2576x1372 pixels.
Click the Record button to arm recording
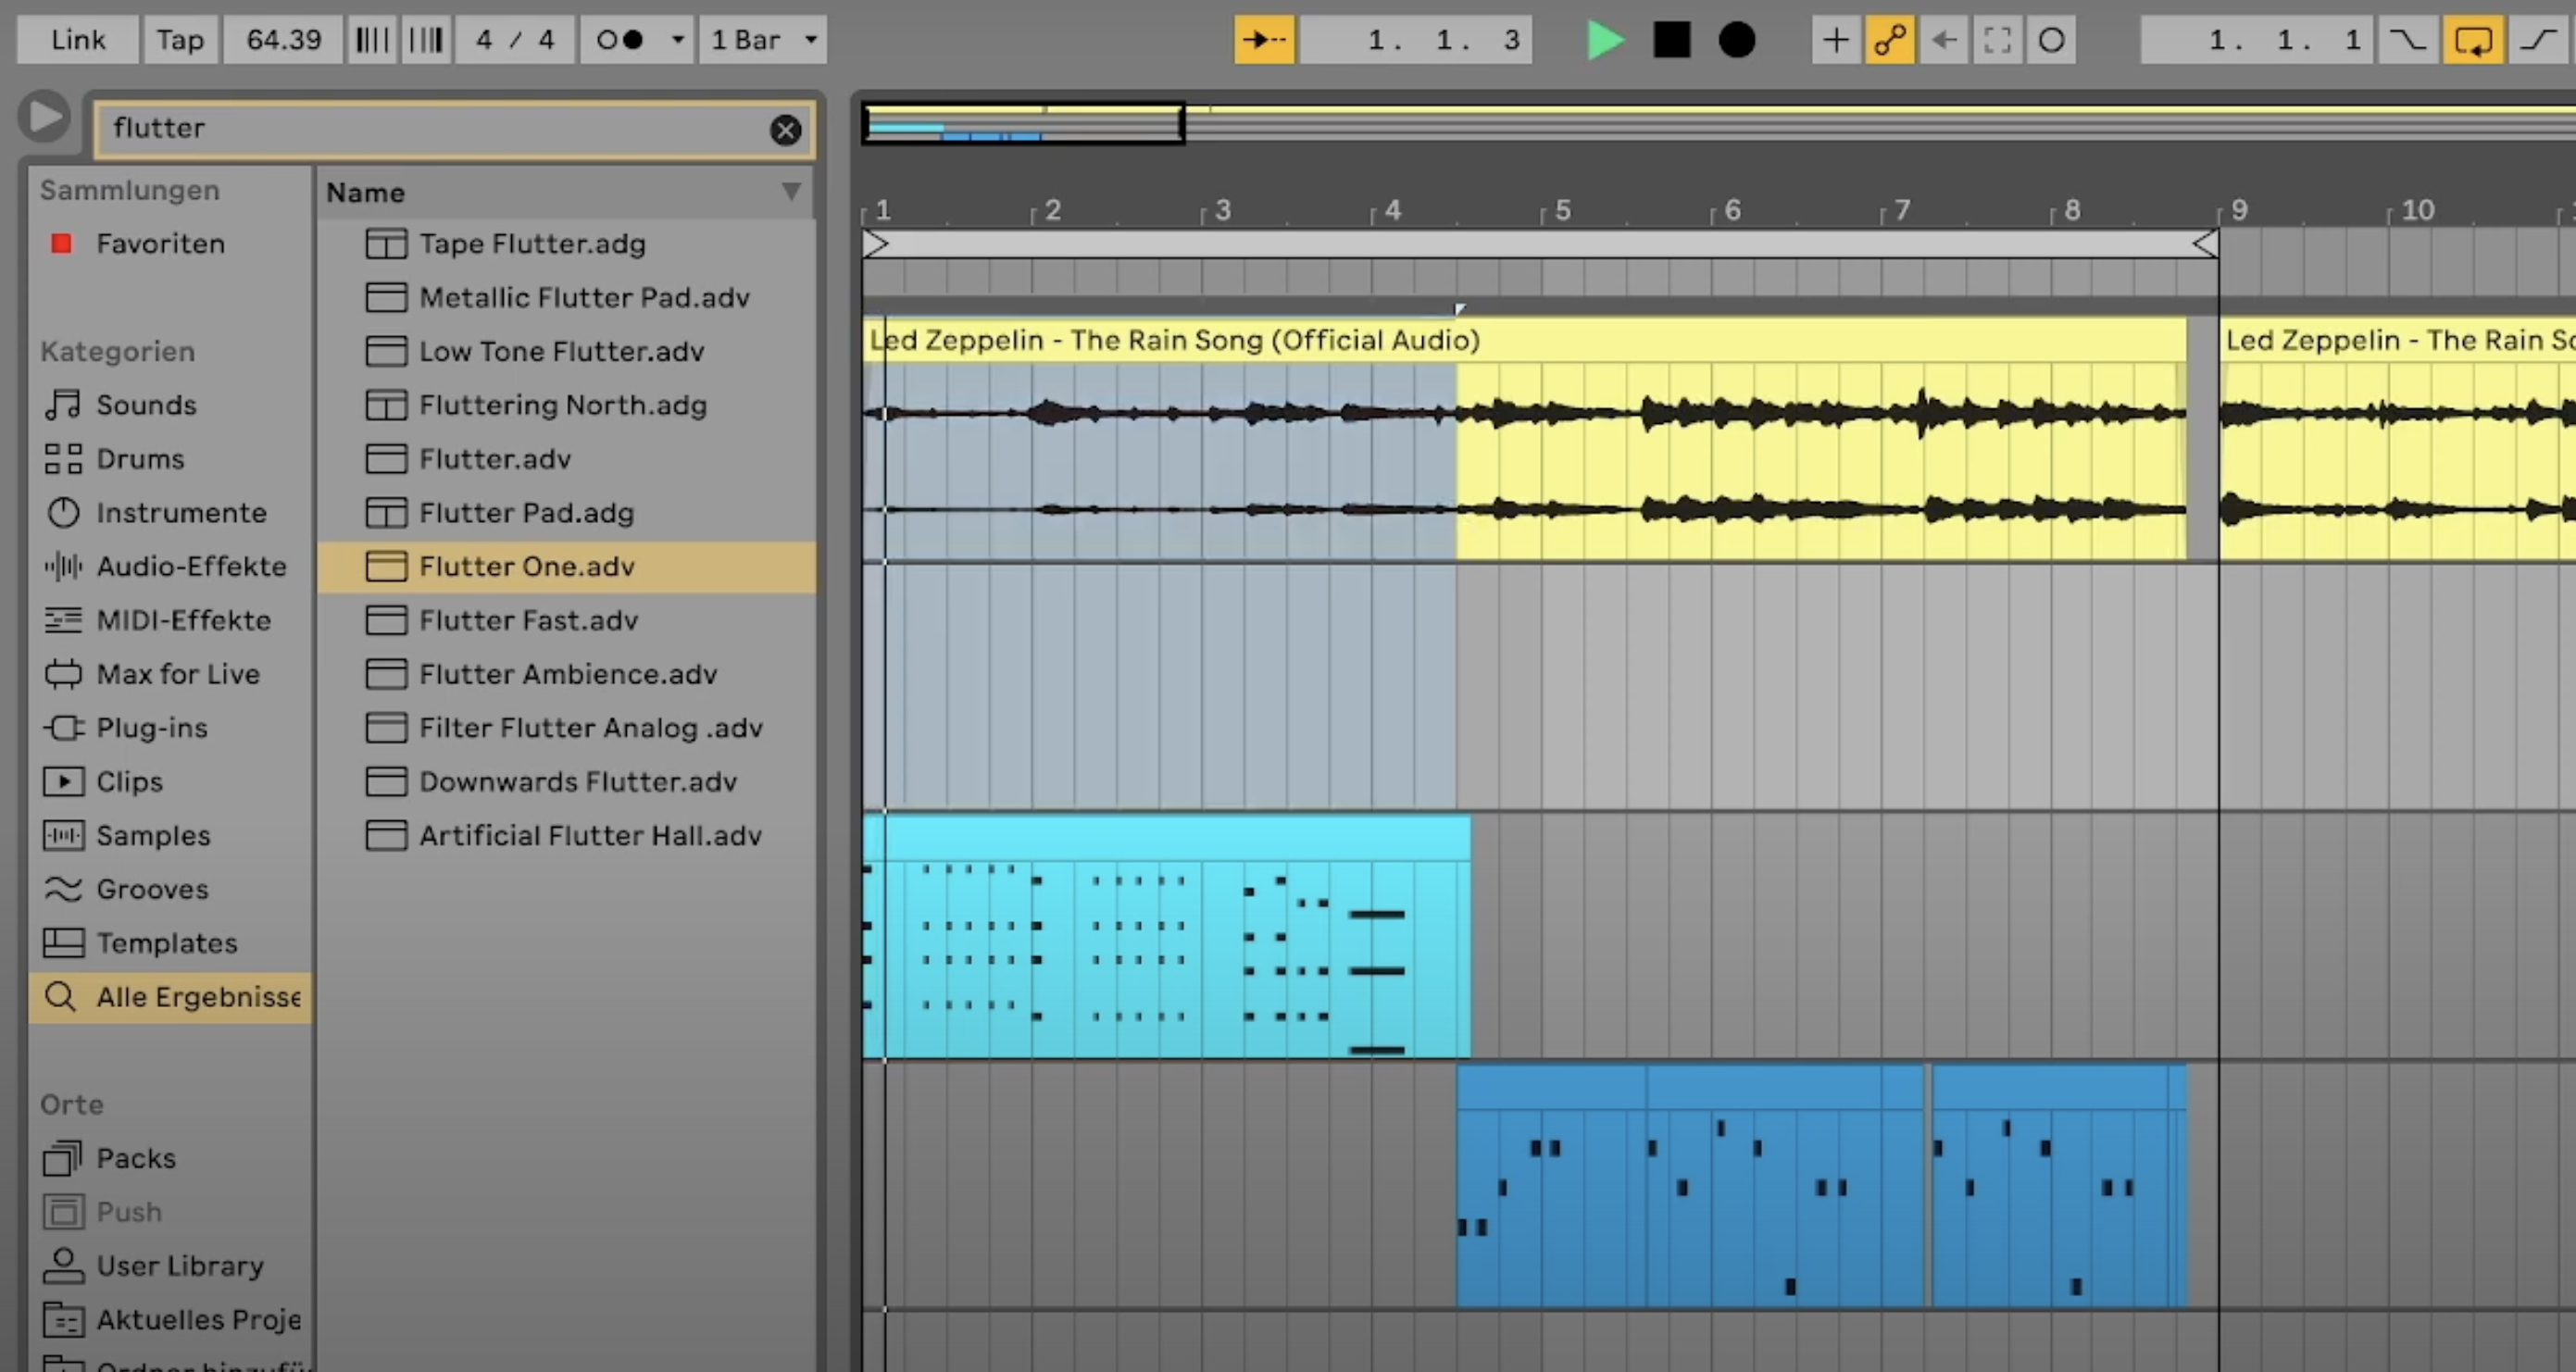tap(1740, 38)
